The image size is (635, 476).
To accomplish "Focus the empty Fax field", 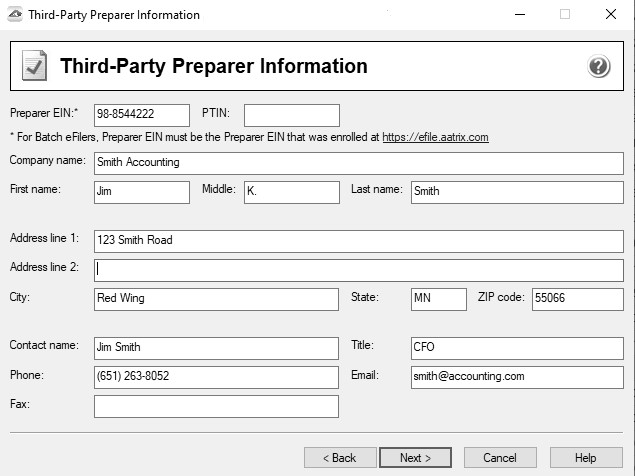I will click(x=216, y=406).
